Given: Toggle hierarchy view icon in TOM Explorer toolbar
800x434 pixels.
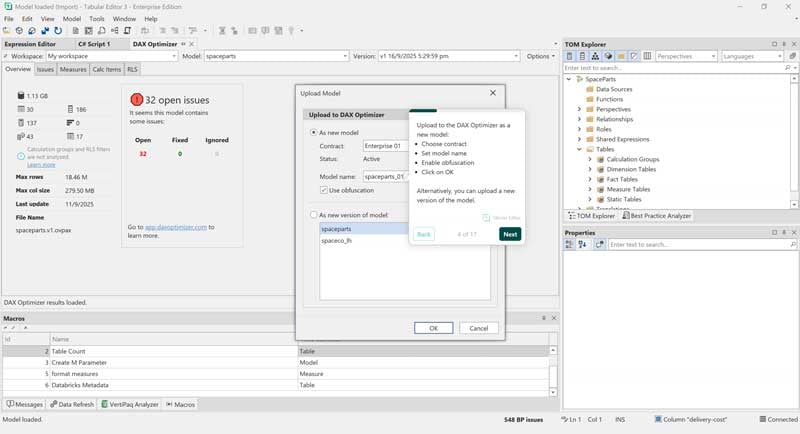Looking at the screenshot, I should (595, 56).
